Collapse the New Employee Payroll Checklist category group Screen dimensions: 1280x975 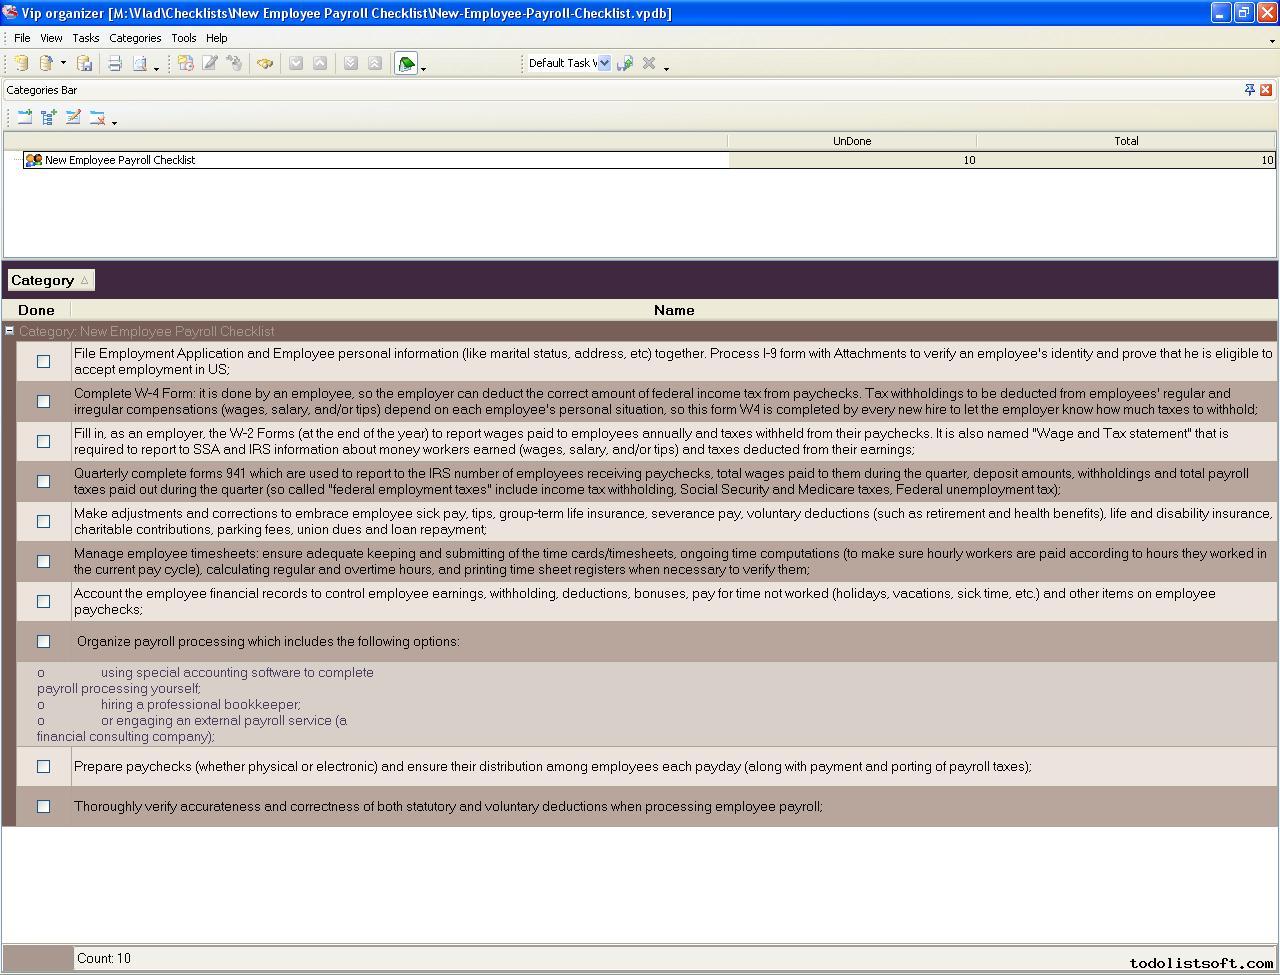coord(10,331)
